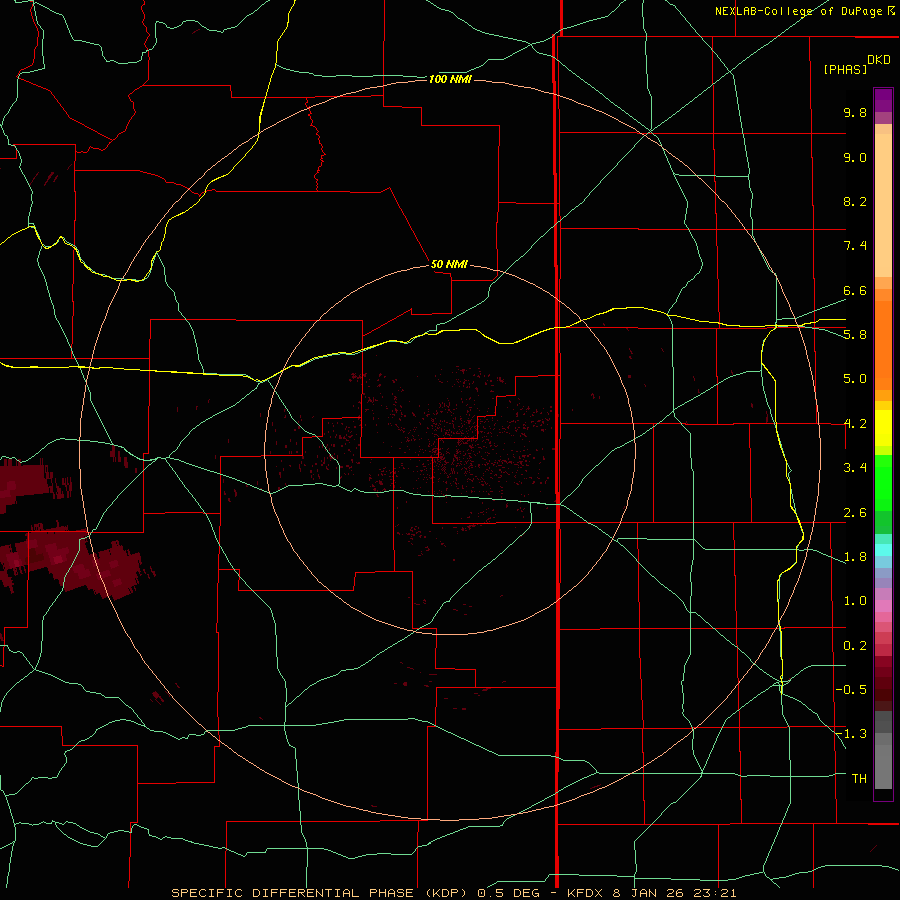Click the 6.6 value on the color scale

pos(855,290)
